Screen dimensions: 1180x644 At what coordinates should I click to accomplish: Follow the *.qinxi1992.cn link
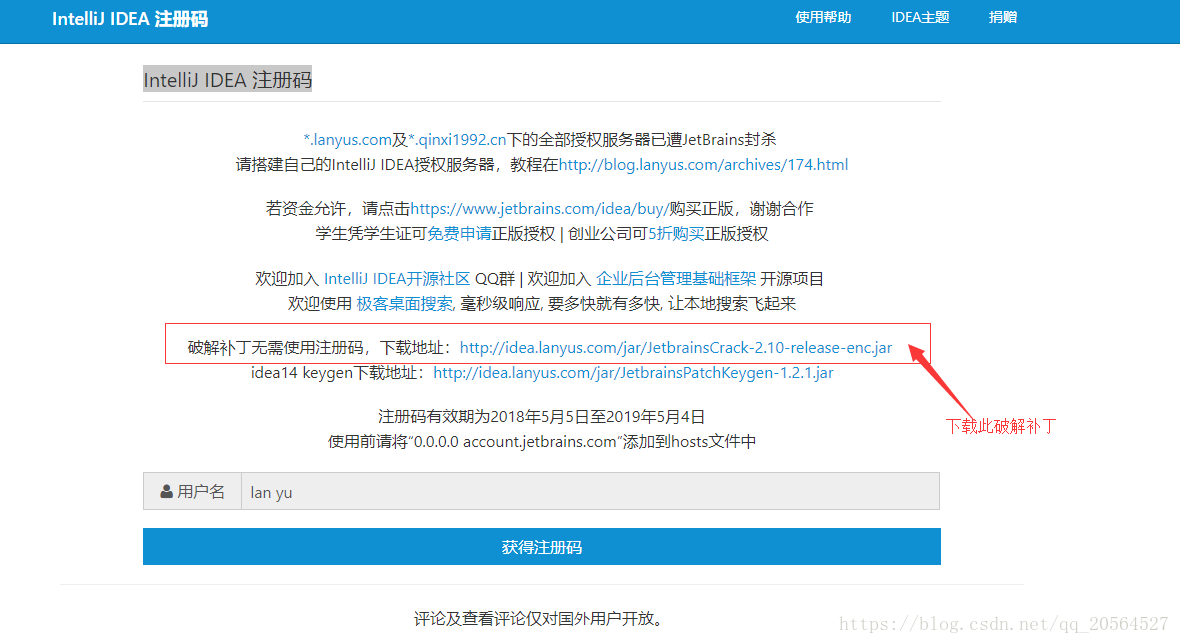point(458,139)
